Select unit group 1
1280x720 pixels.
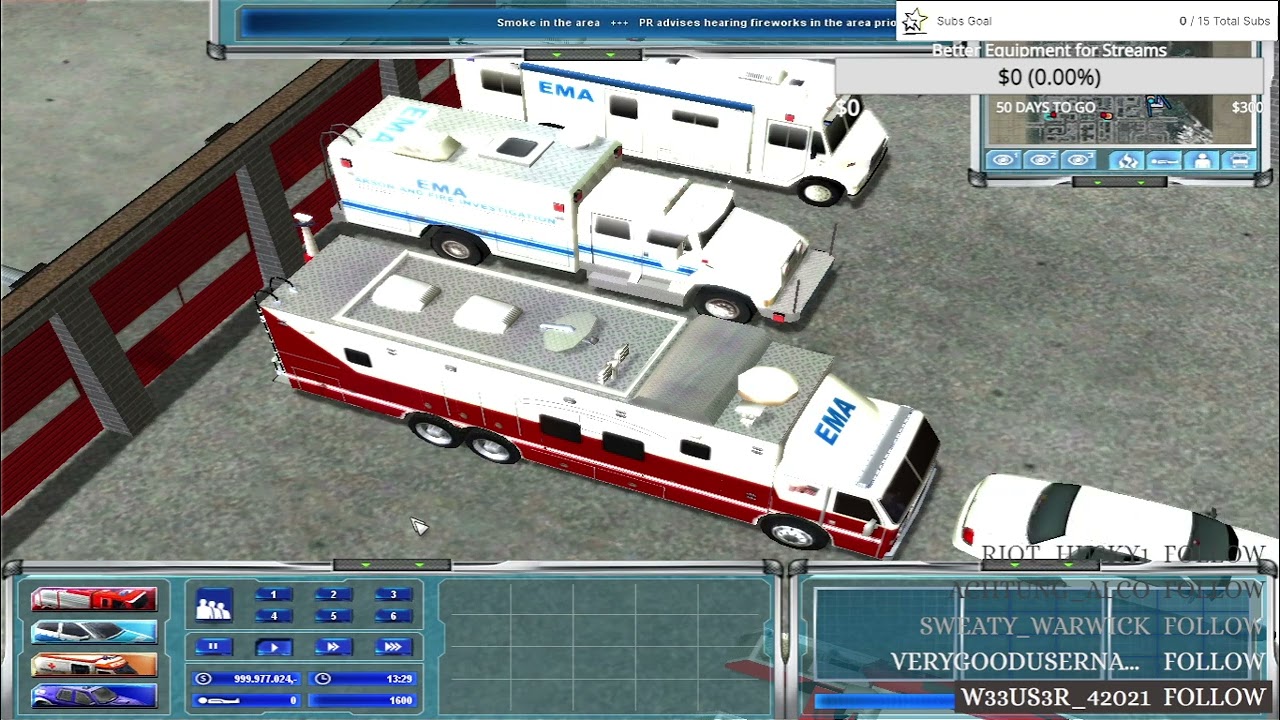273,595
